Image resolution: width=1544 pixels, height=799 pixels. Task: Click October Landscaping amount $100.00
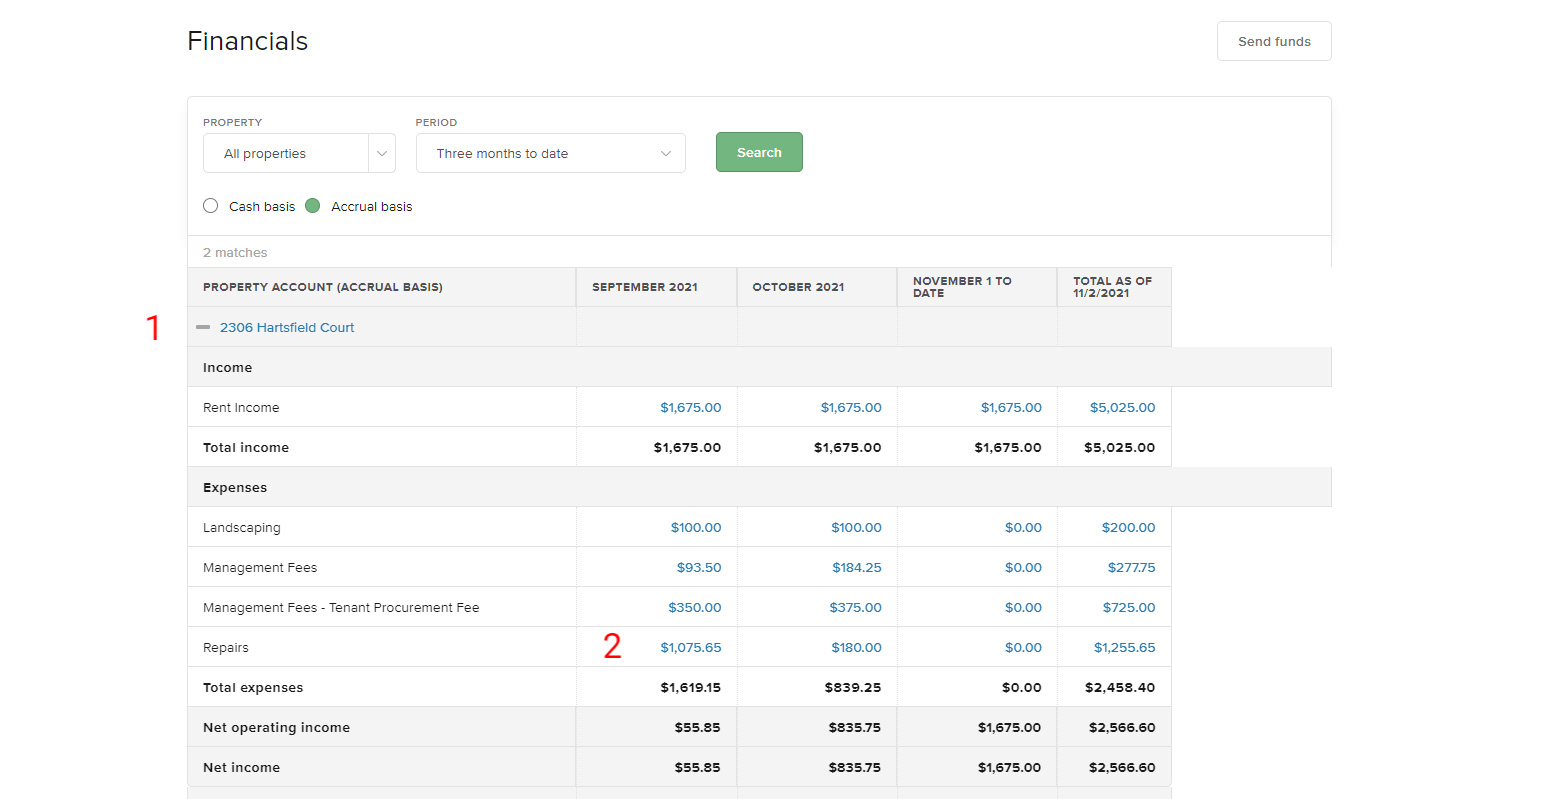pos(857,527)
